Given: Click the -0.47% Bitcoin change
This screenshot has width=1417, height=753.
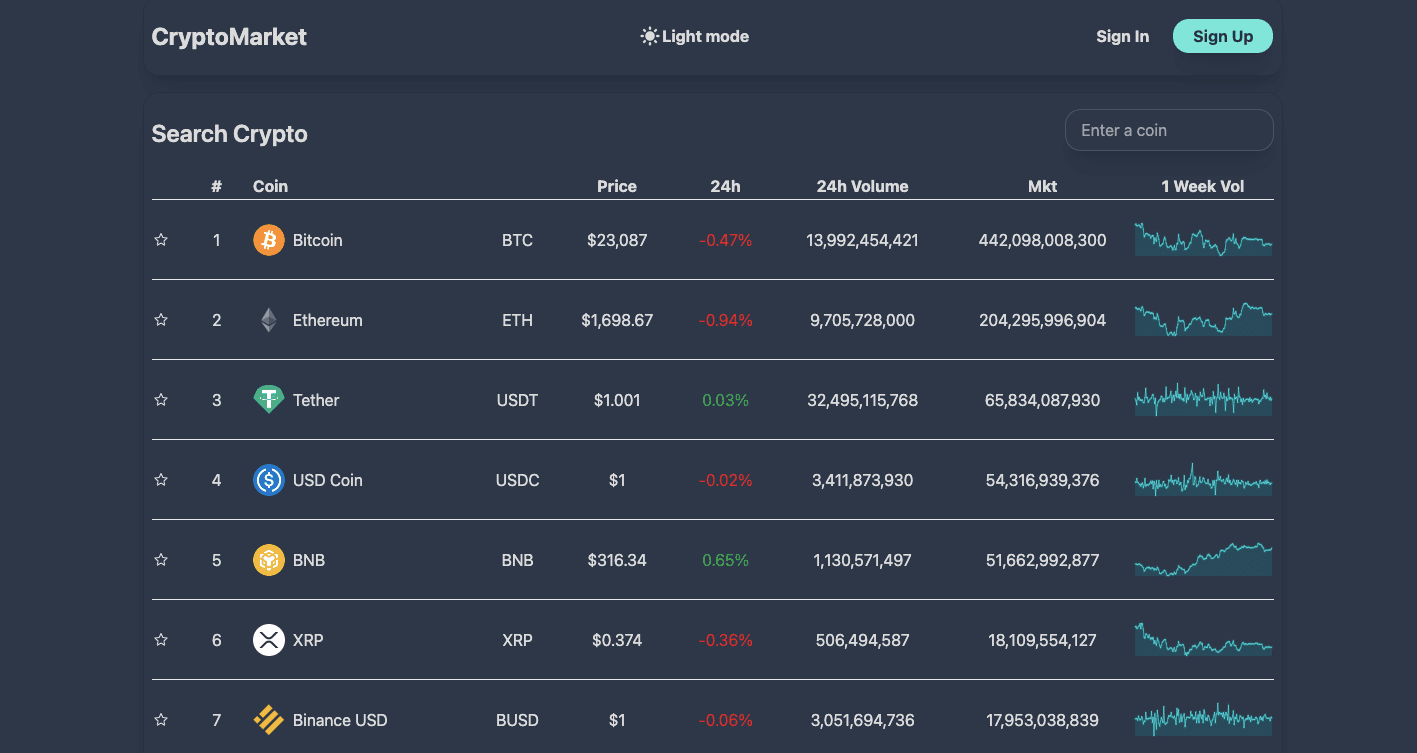Looking at the screenshot, I should (725, 240).
